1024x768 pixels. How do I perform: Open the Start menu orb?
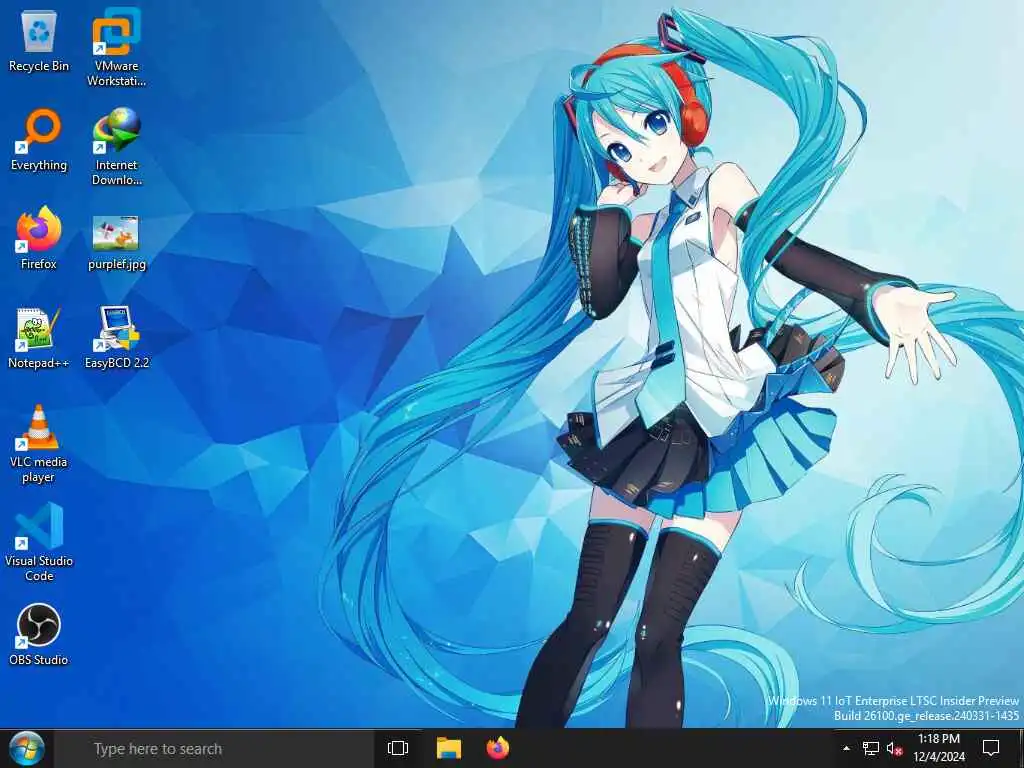point(26,748)
